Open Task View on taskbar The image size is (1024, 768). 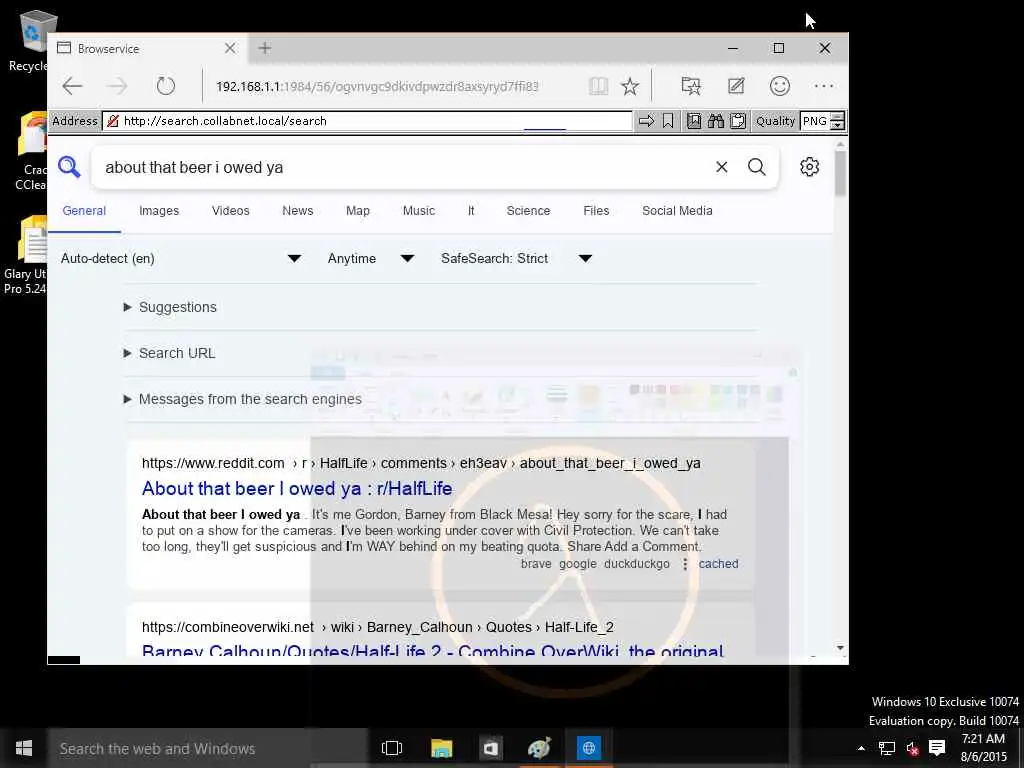click(392, 748)
